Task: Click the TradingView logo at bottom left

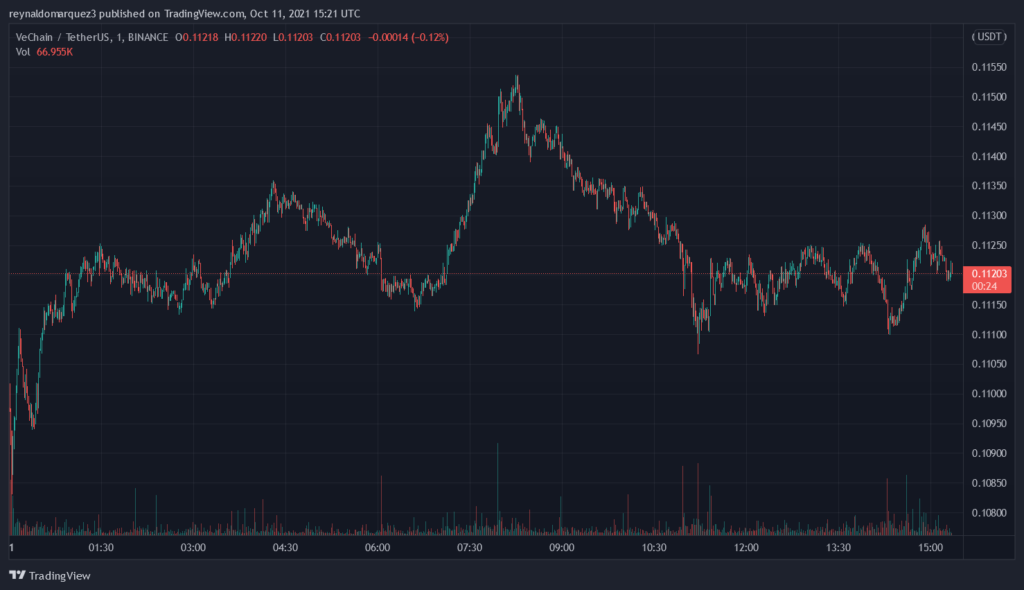Action: tap(50, 576)
